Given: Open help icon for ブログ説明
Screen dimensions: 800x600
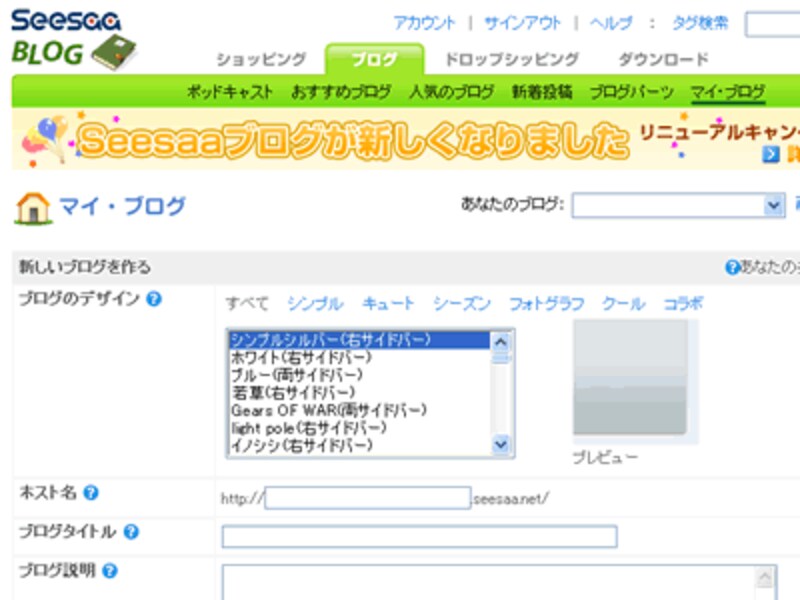Looking at the screenshot, I should 110,570.
